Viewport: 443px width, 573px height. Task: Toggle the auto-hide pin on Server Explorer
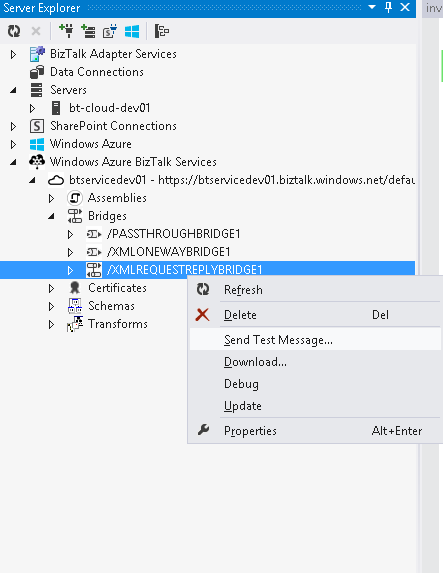coord(389,7)
